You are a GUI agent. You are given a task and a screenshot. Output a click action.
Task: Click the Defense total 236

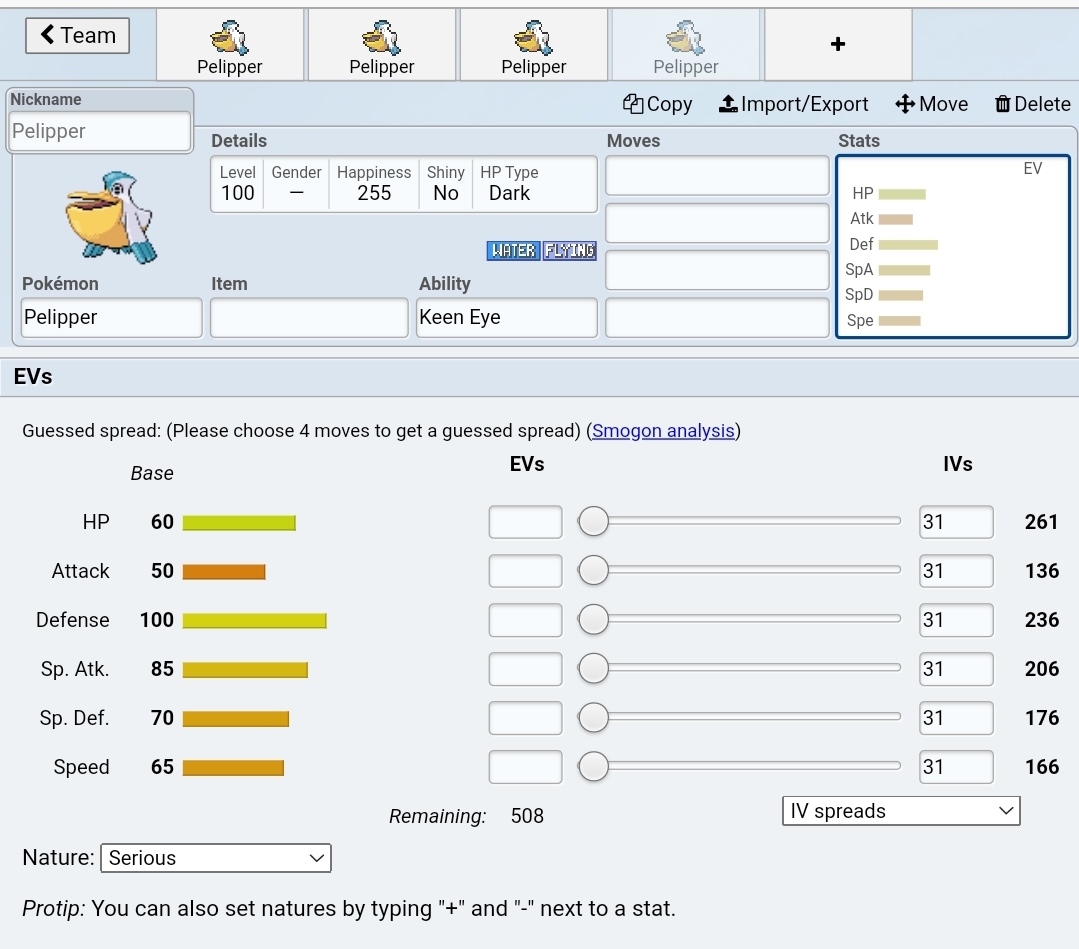tap(1041, 620)
